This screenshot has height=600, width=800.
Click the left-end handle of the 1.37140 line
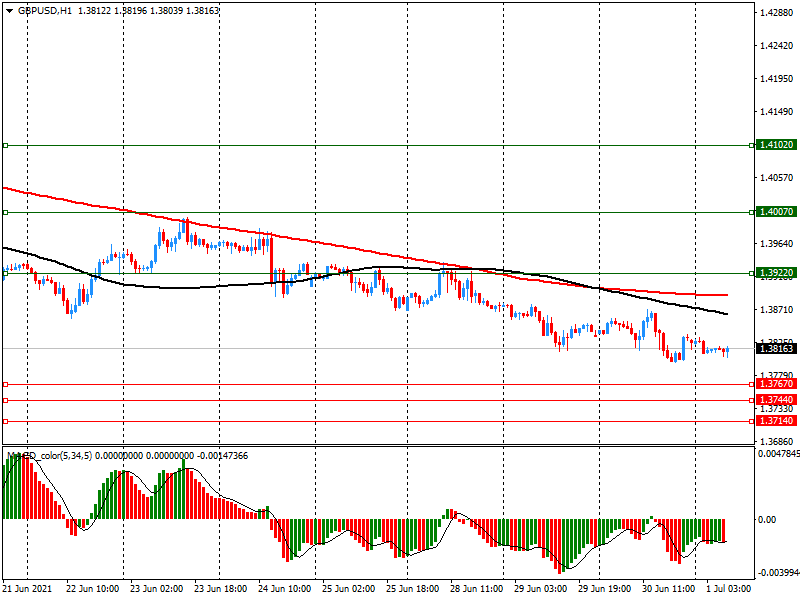[x=6, y=421]
